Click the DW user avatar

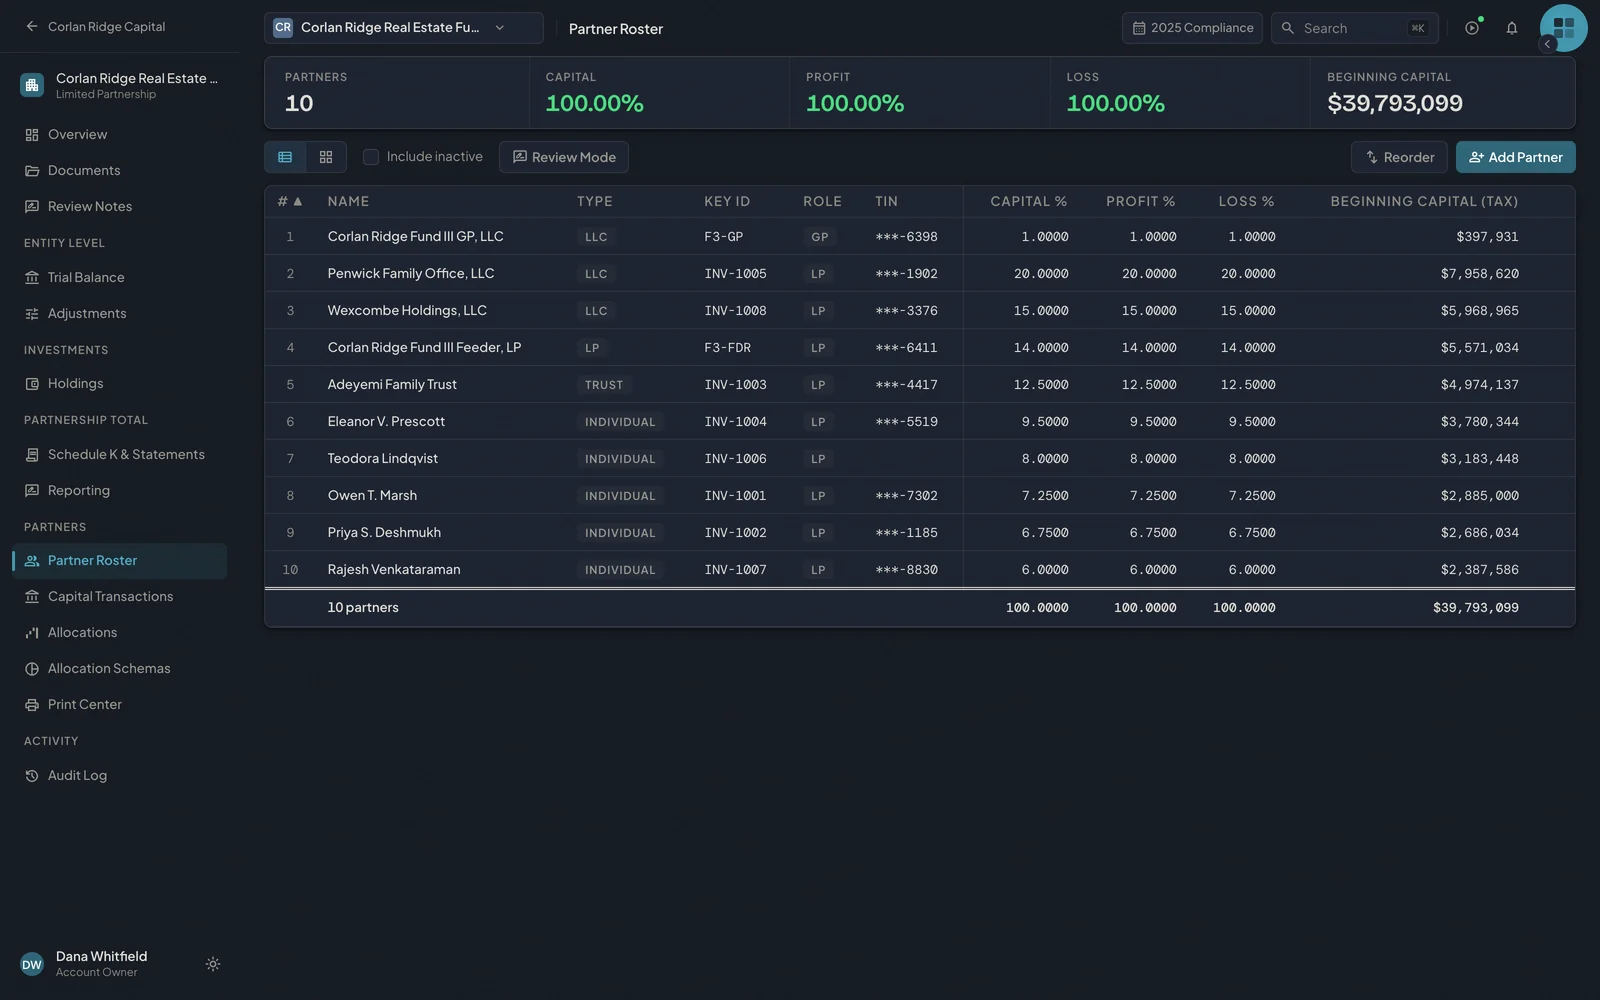(32, 964)
